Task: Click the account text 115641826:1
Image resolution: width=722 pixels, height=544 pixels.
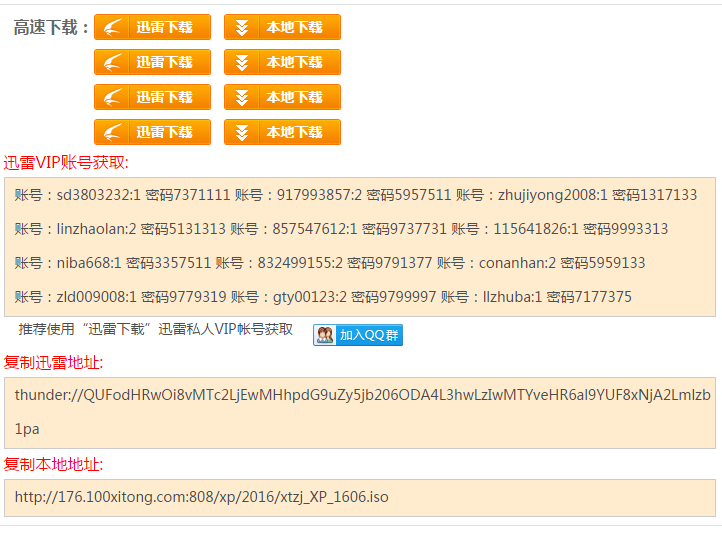Action: 536,229
